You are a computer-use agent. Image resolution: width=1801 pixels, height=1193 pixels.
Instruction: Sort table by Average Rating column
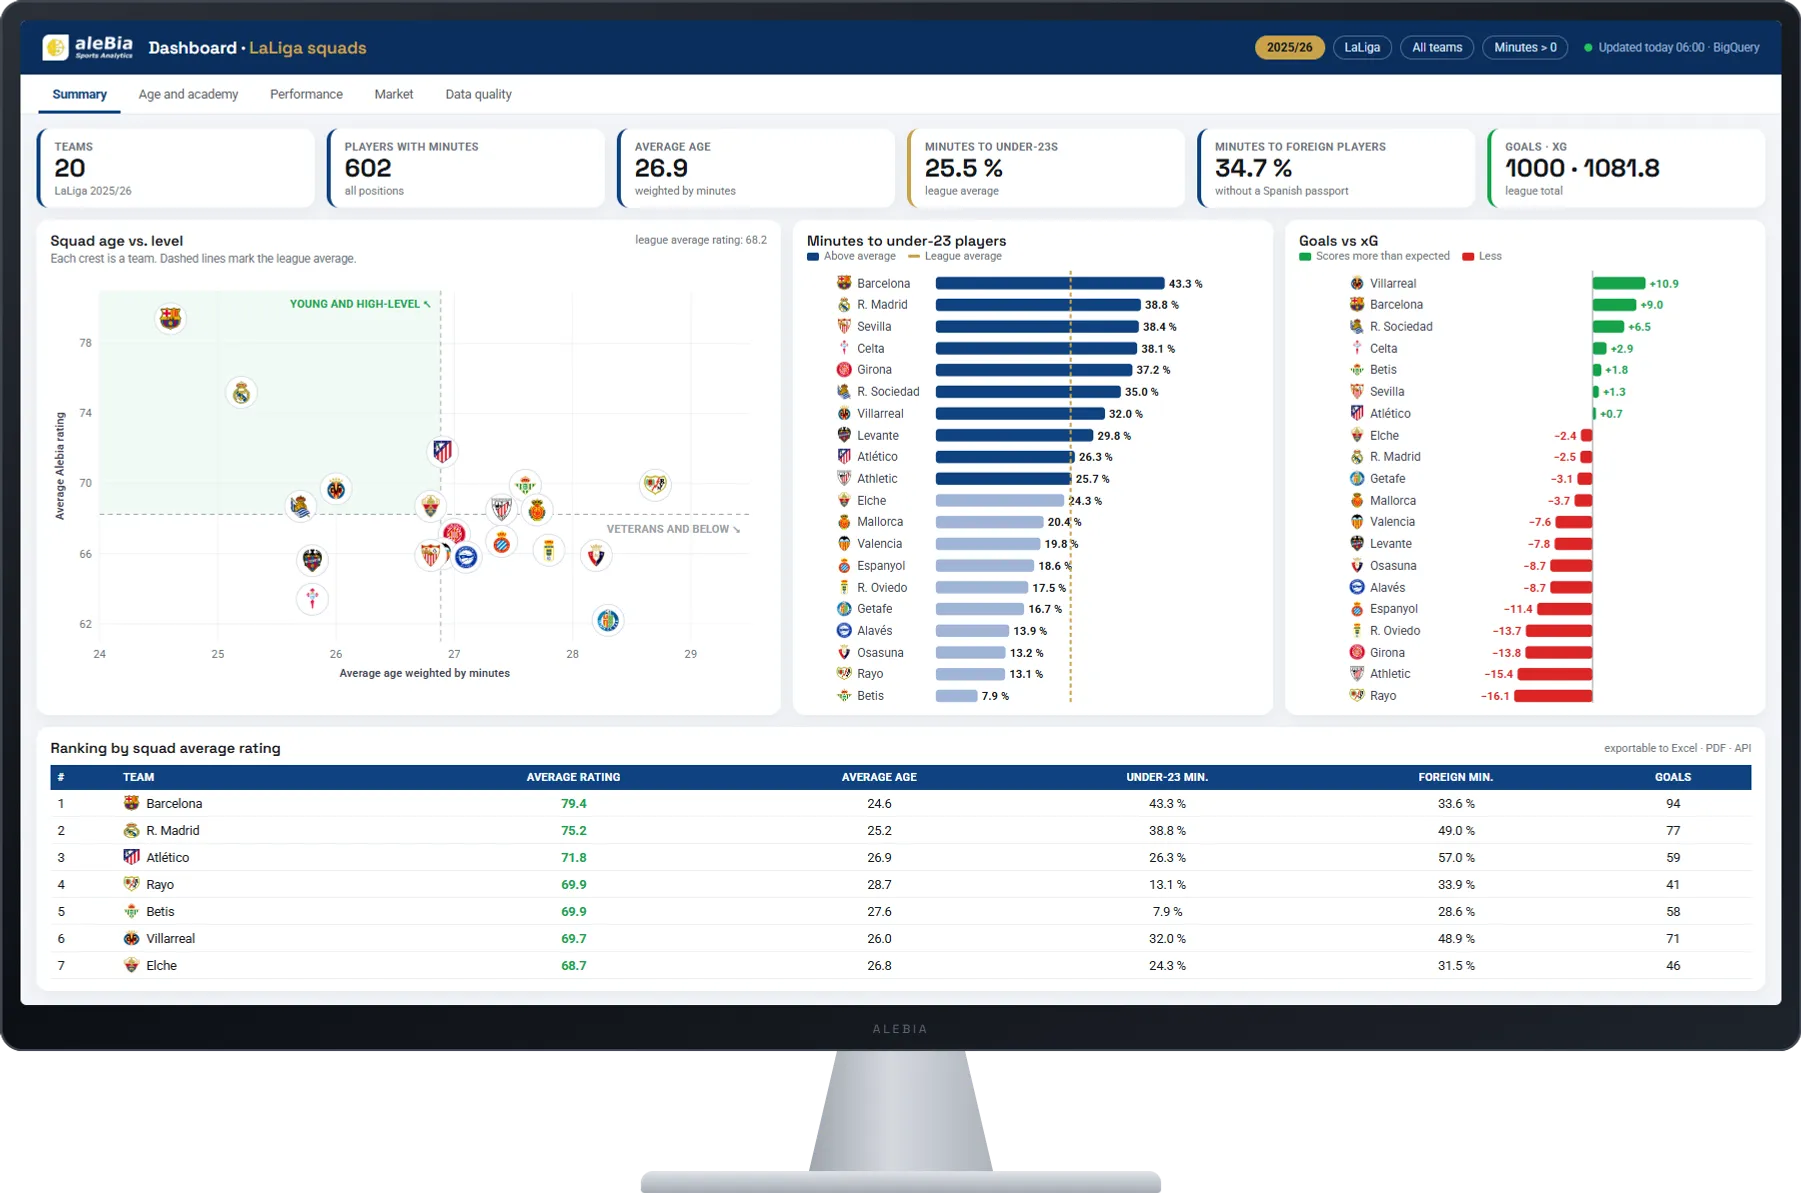573,777
